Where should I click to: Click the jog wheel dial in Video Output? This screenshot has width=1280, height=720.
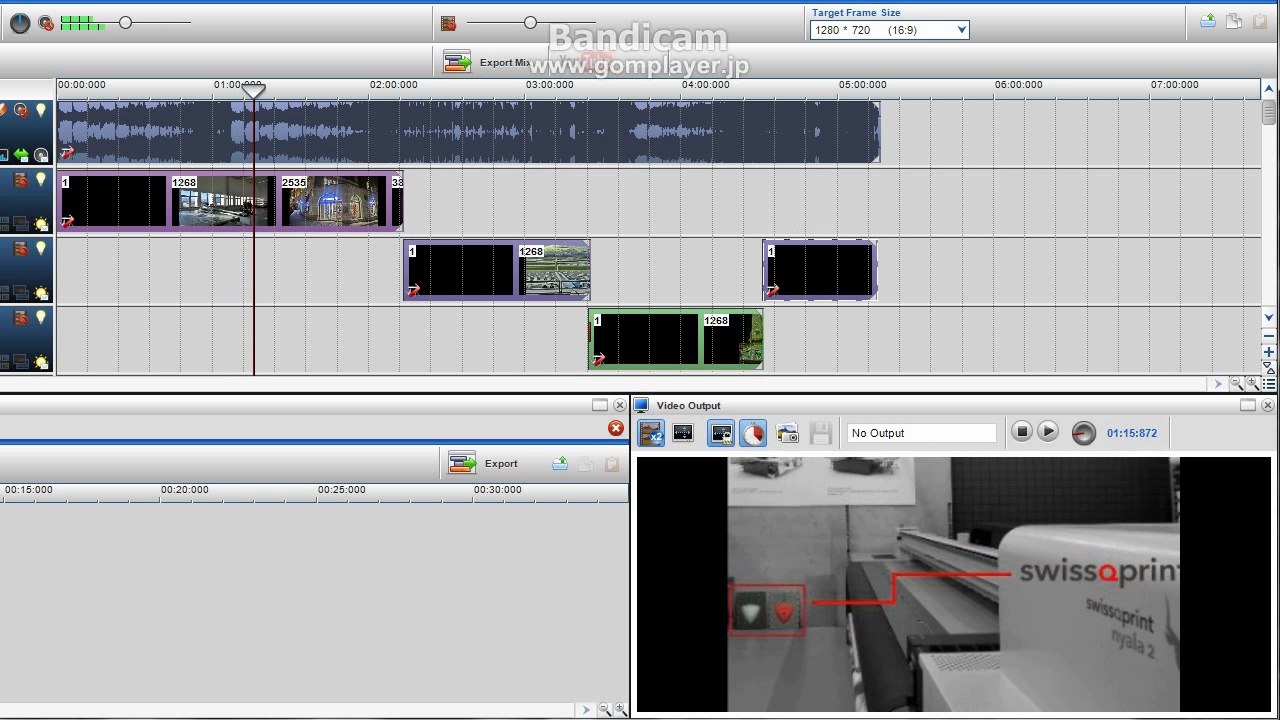[x=1083, y=433]
